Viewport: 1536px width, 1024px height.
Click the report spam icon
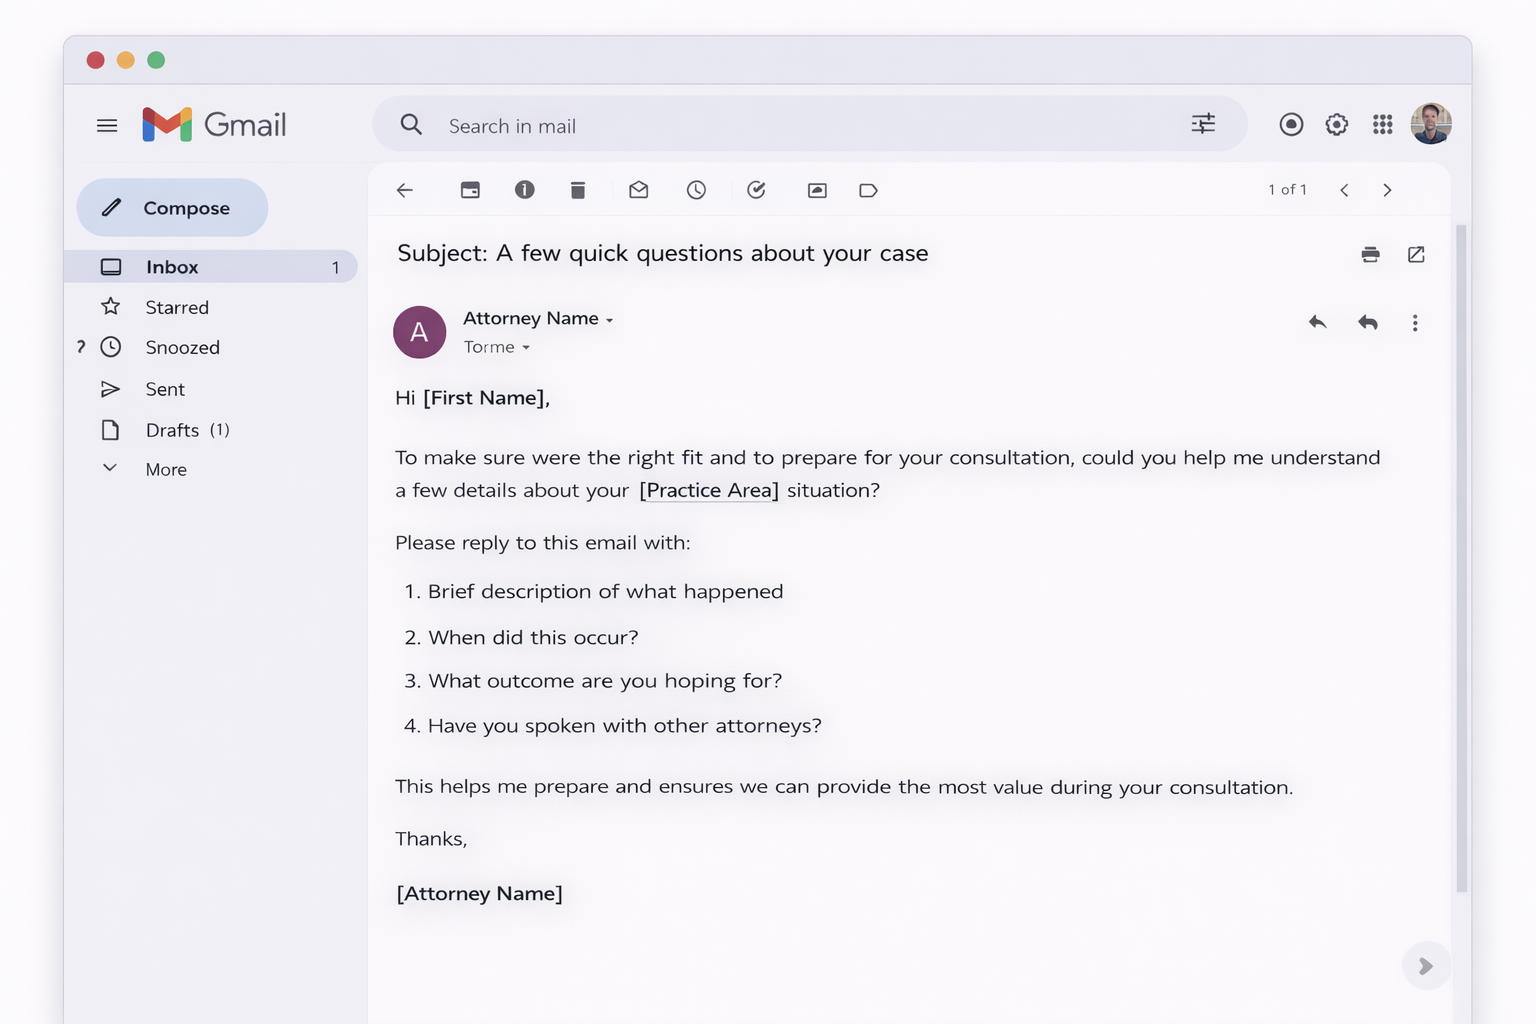525,190
